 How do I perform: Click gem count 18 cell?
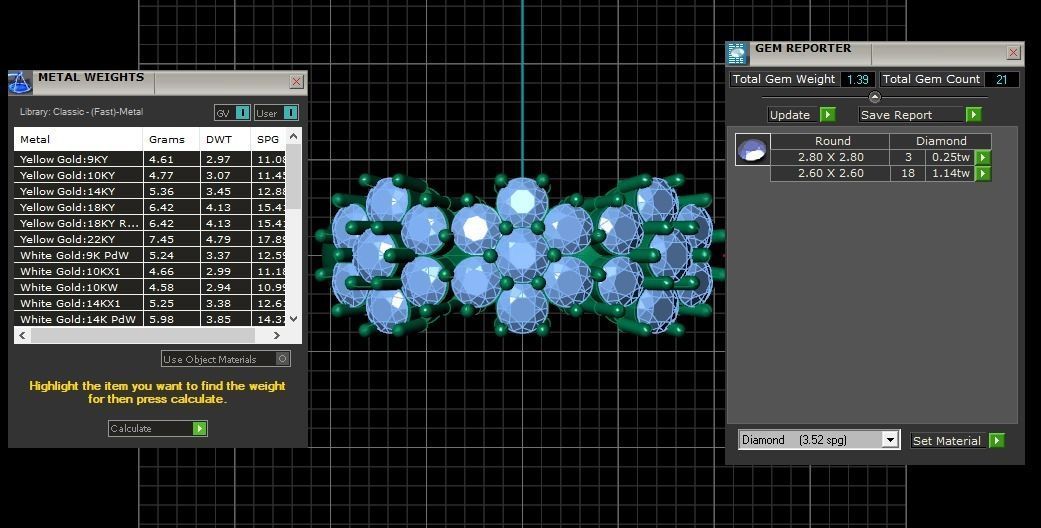click(908, 173)
